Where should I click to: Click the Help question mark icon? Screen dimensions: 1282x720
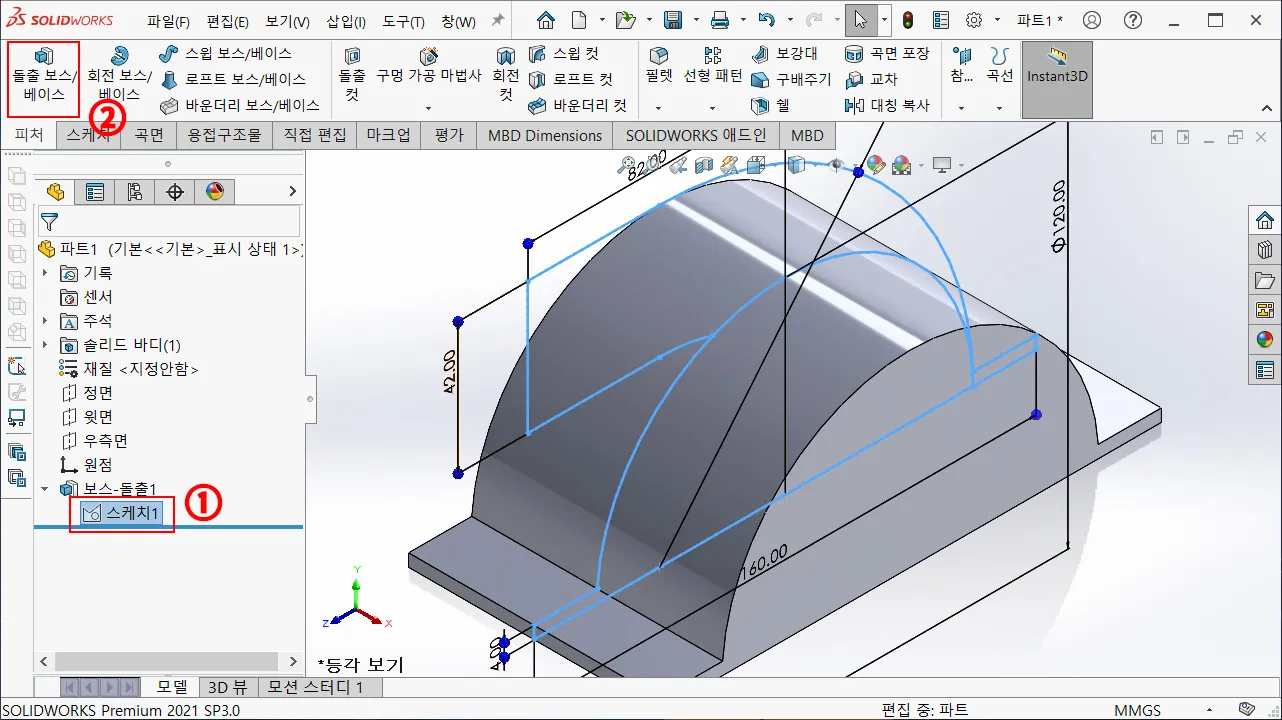(1133, 20)
